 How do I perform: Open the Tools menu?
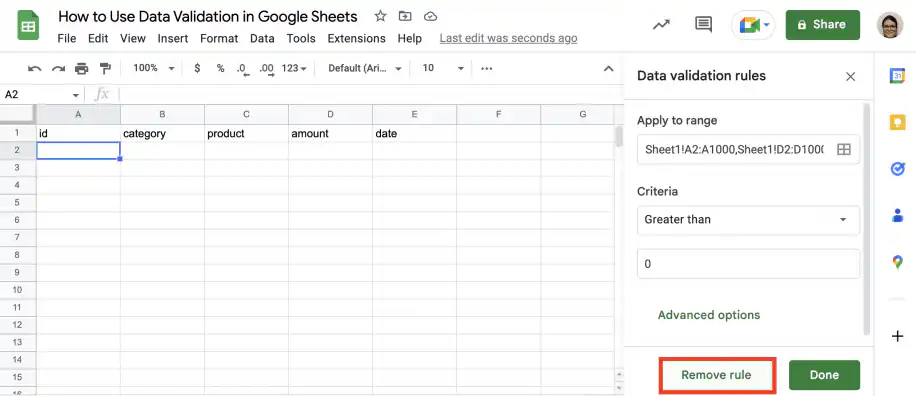301,39
